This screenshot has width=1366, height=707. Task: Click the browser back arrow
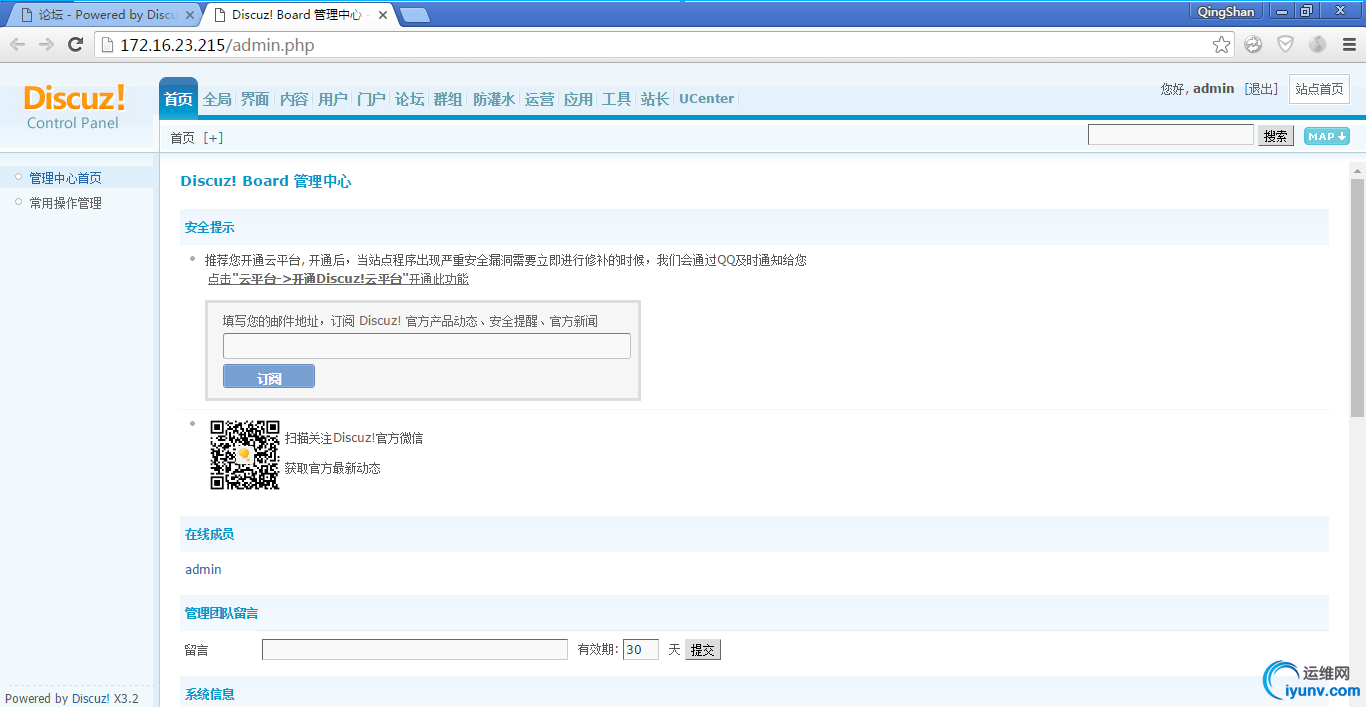click(x=18, y=44)
